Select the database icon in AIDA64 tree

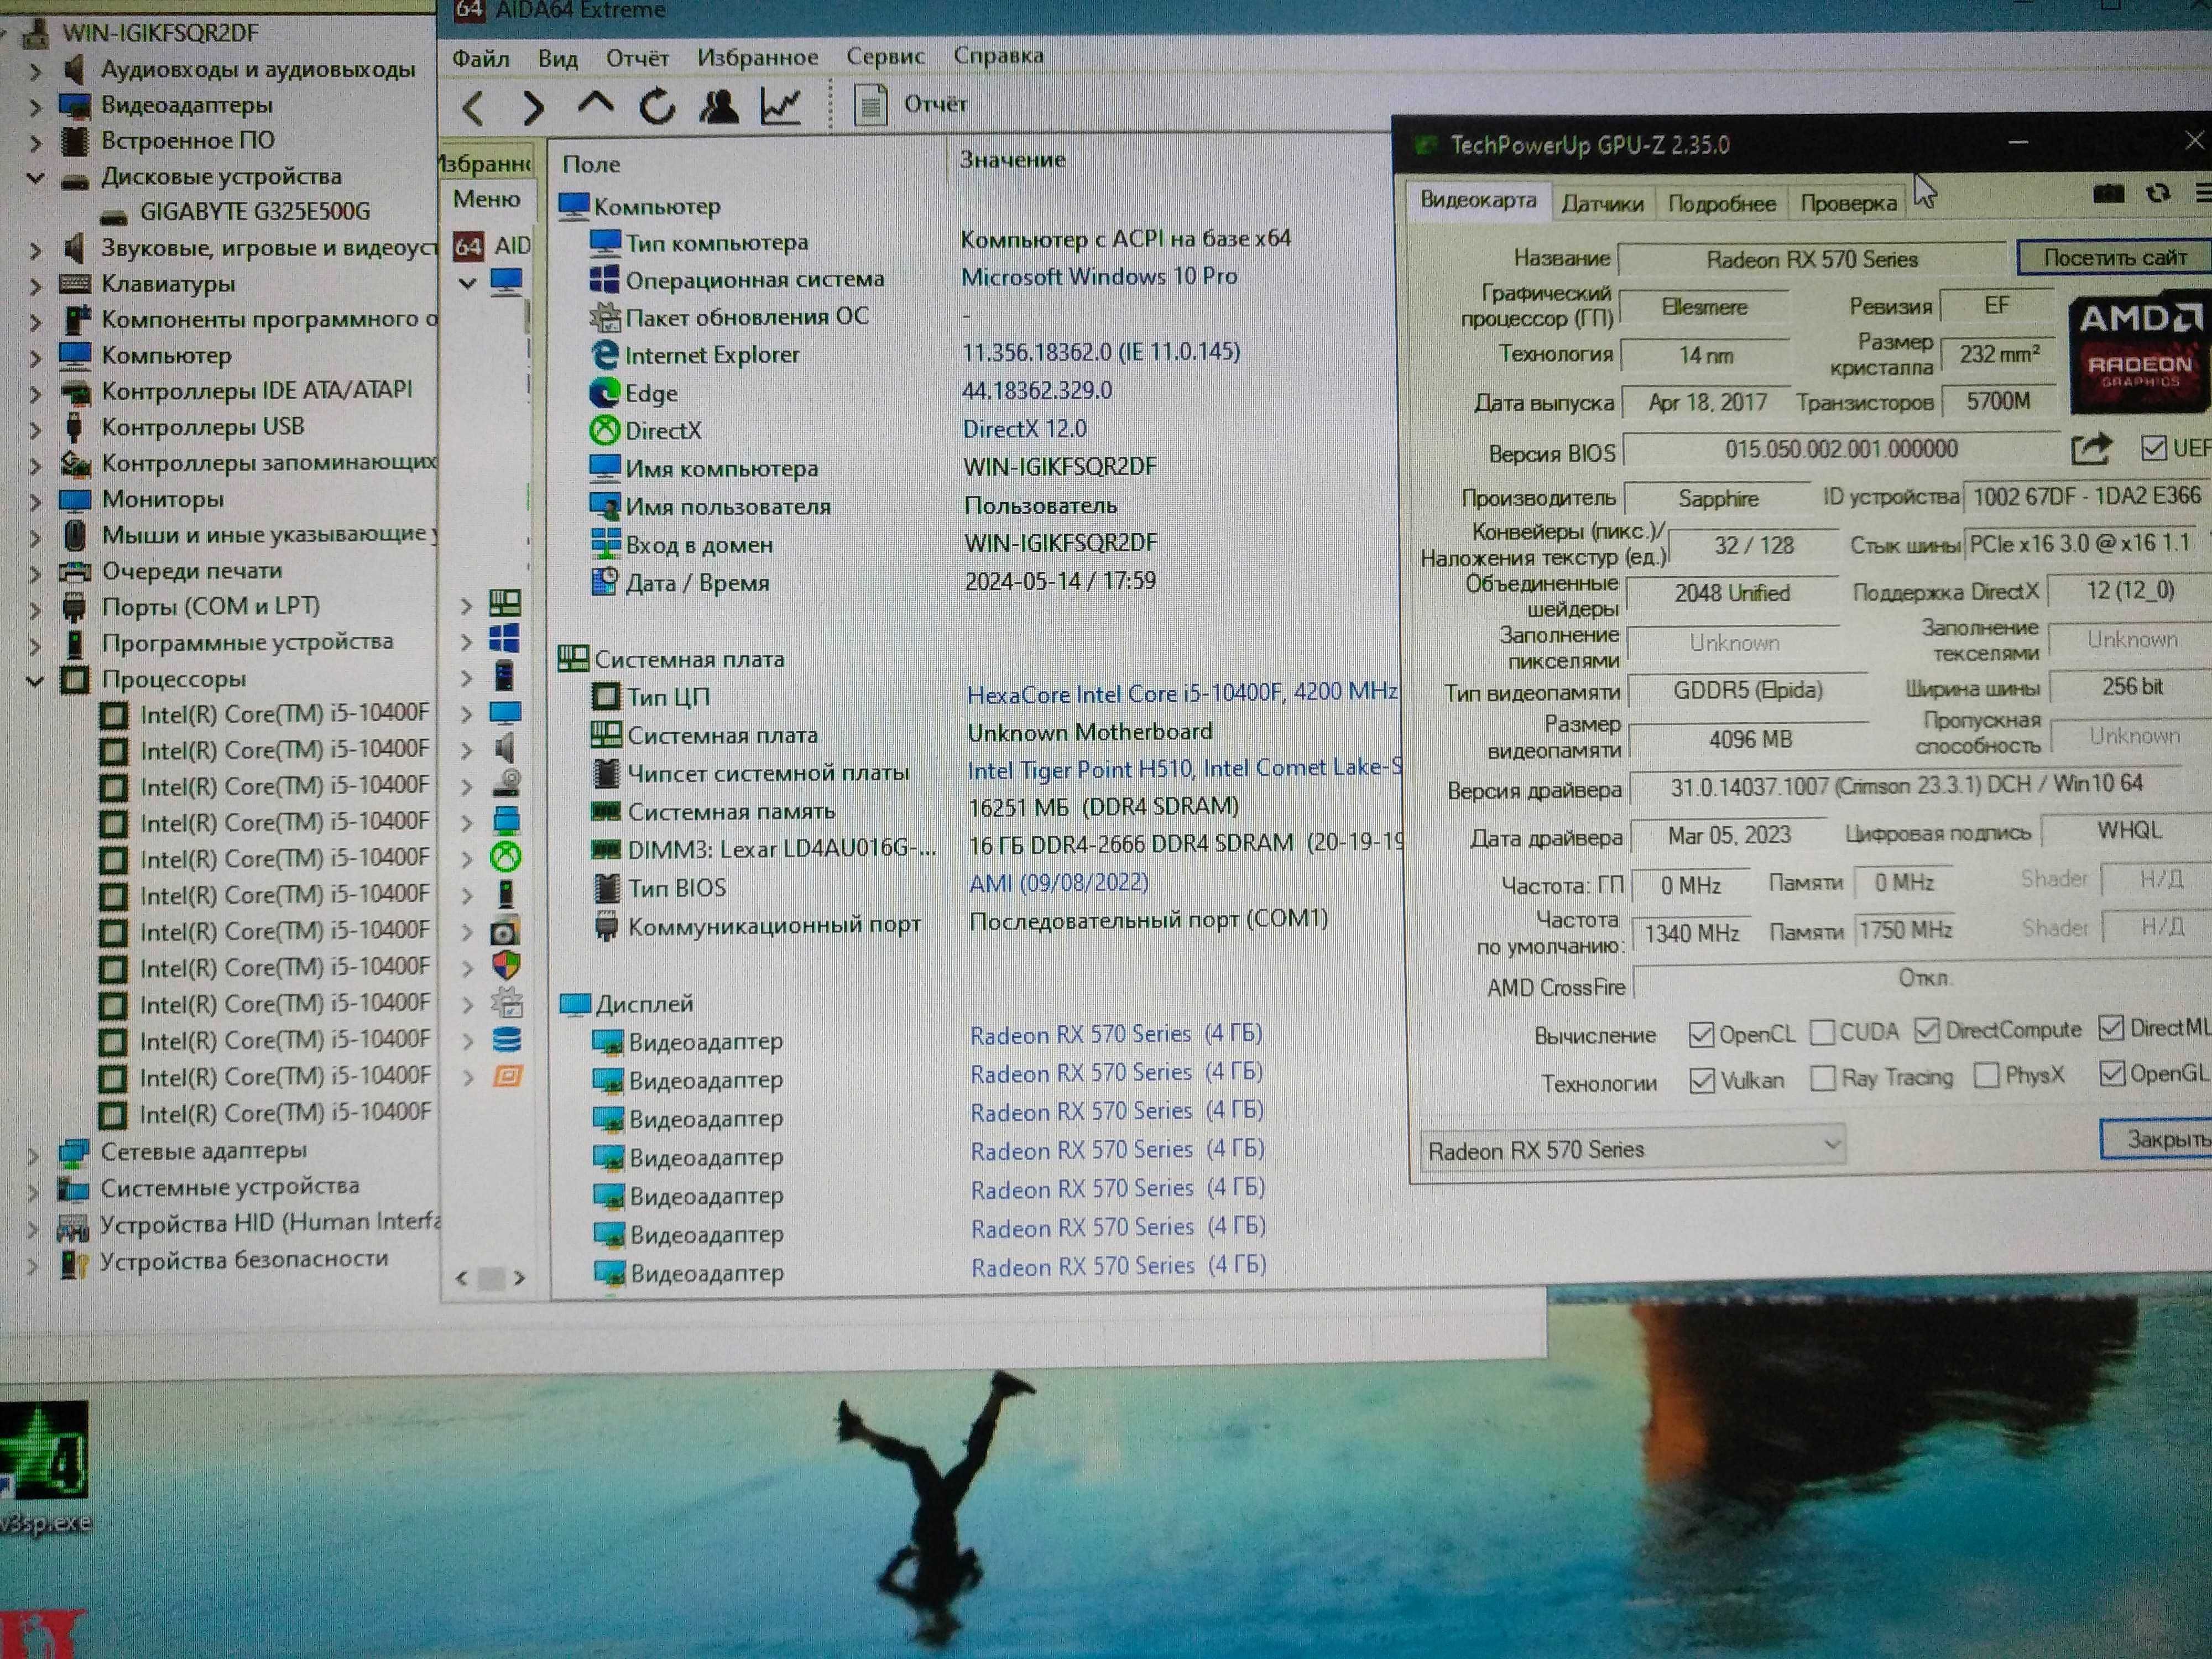507,1040
